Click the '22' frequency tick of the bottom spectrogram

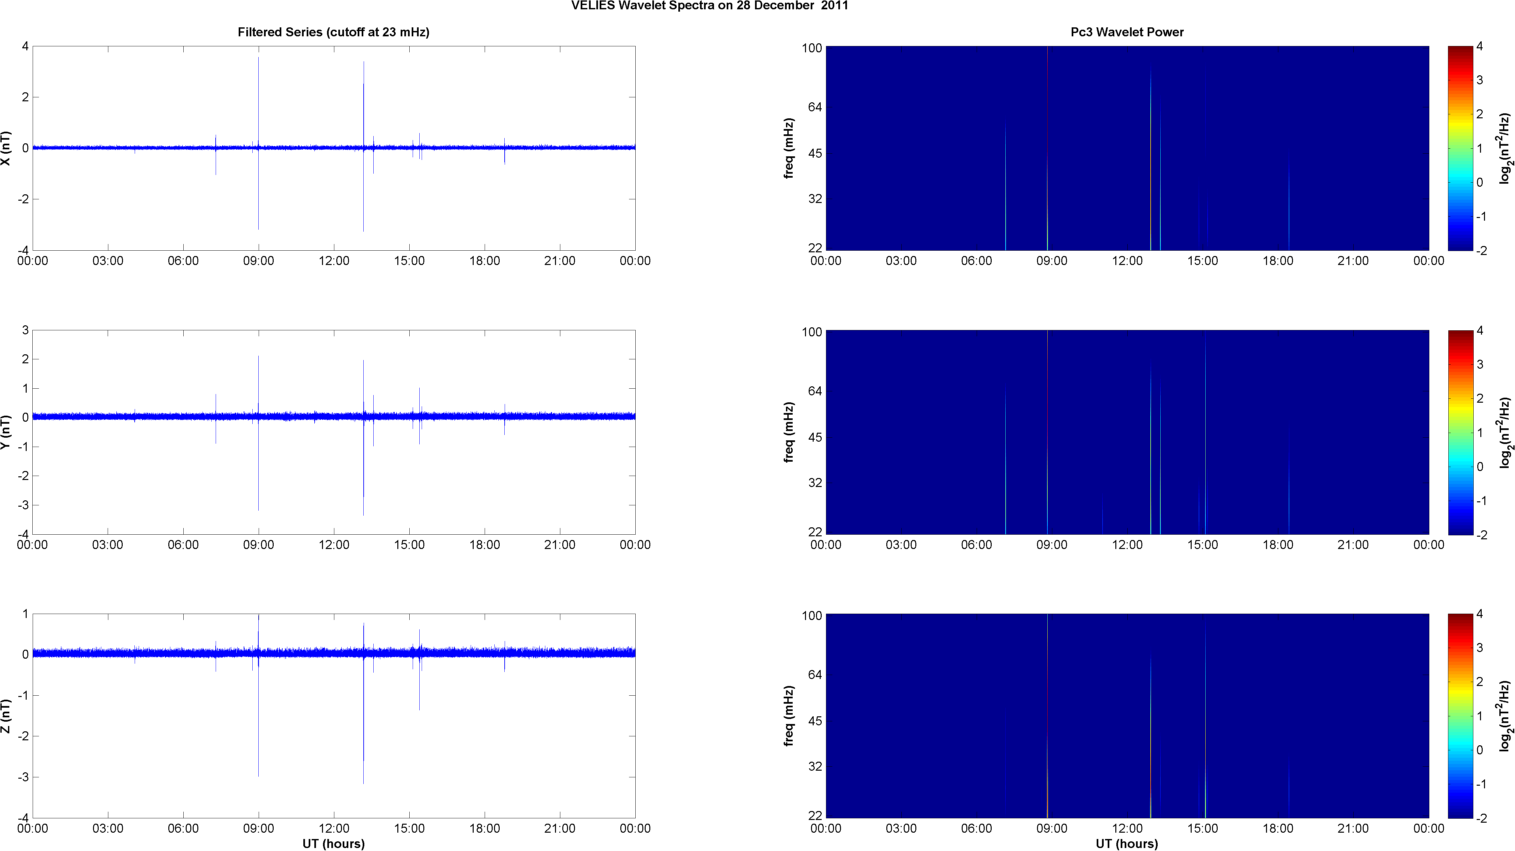point(815,816)
